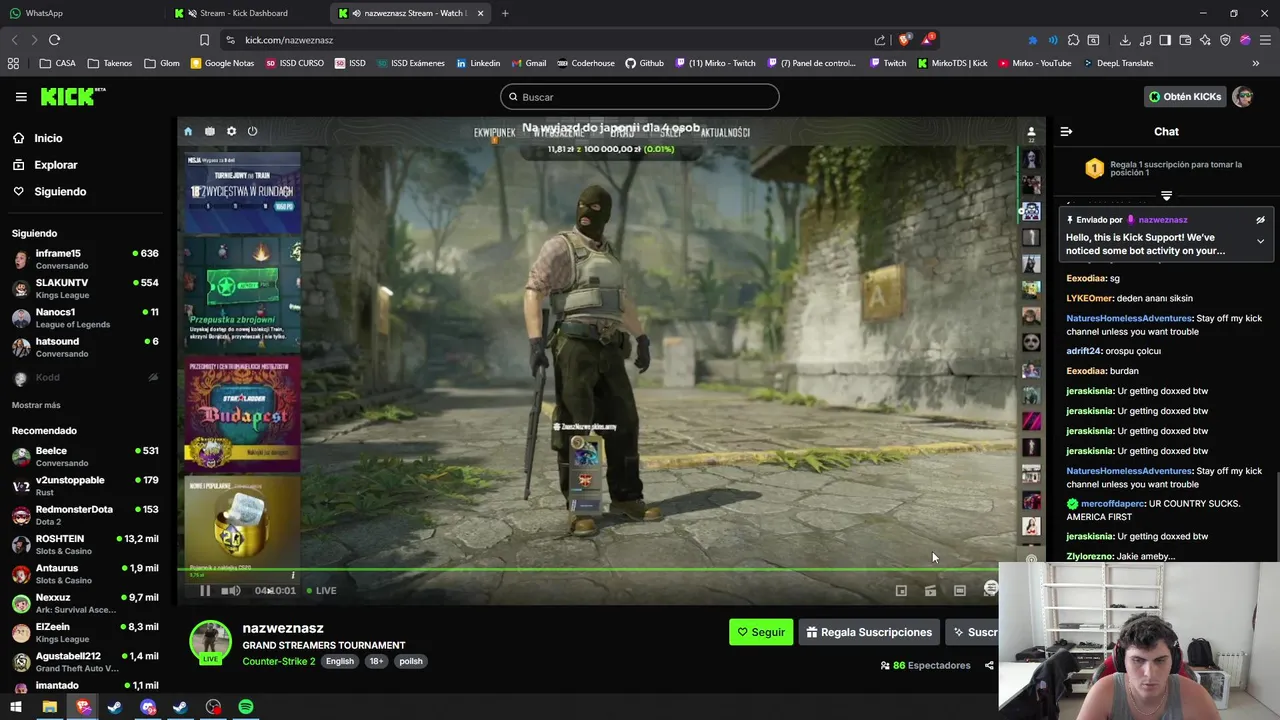The image size is (1280, 720).
Task: Reload the page
Action: [55, 40]
